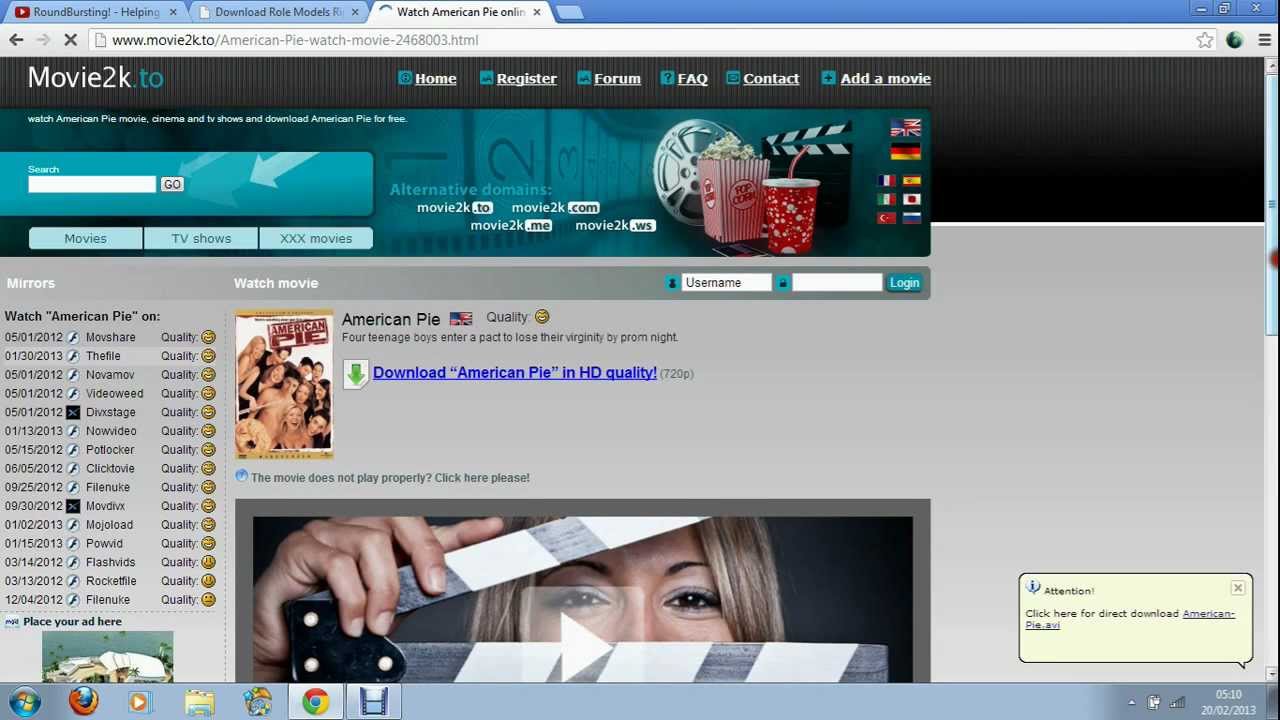Screen dimensions: 1280x720
Task: Click the Place your ad here link
Action: tap(72, 622)
